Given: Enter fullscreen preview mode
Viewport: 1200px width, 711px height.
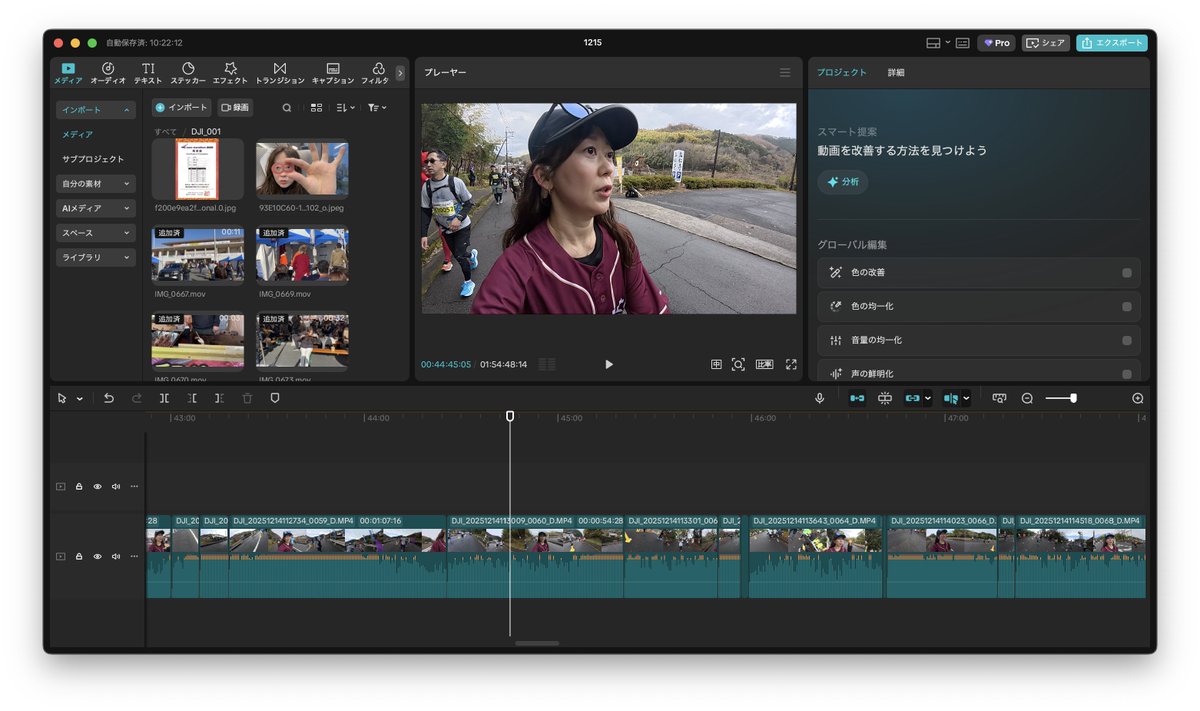Looking at the screenshot, I should click(x=791, y=364).
